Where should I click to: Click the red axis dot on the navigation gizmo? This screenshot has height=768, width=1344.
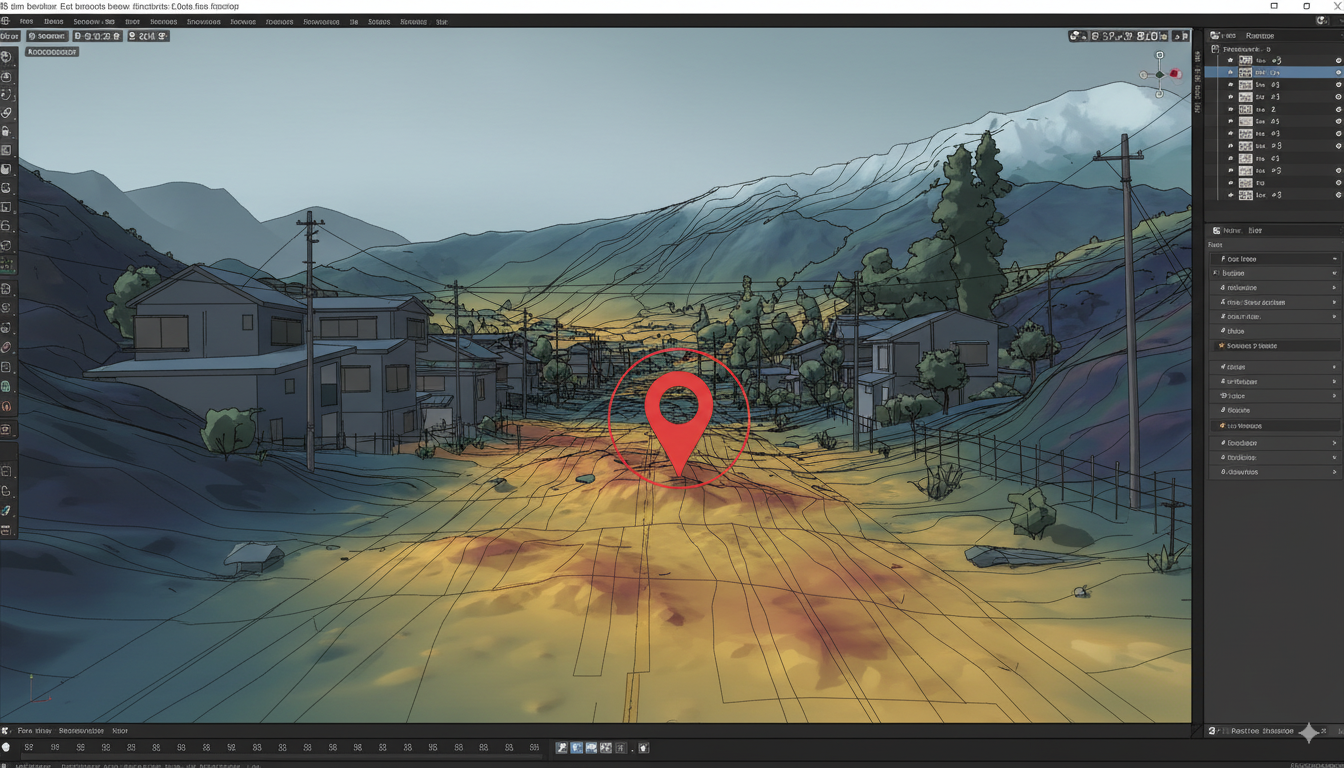tap(1175, 74)
